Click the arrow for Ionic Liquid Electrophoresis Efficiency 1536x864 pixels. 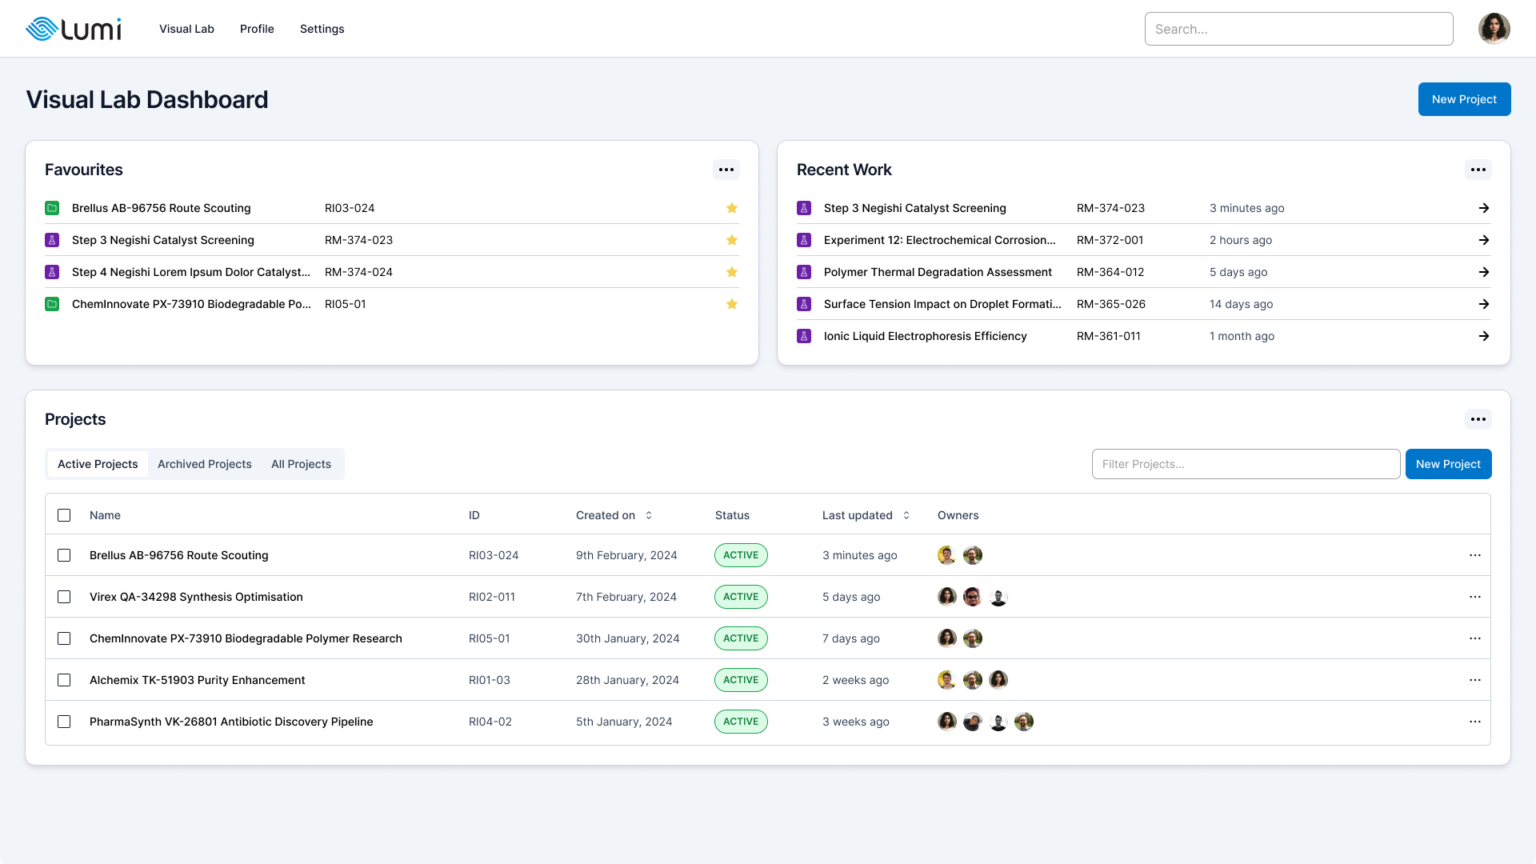pyautogui.click(x=1484, y=336)
